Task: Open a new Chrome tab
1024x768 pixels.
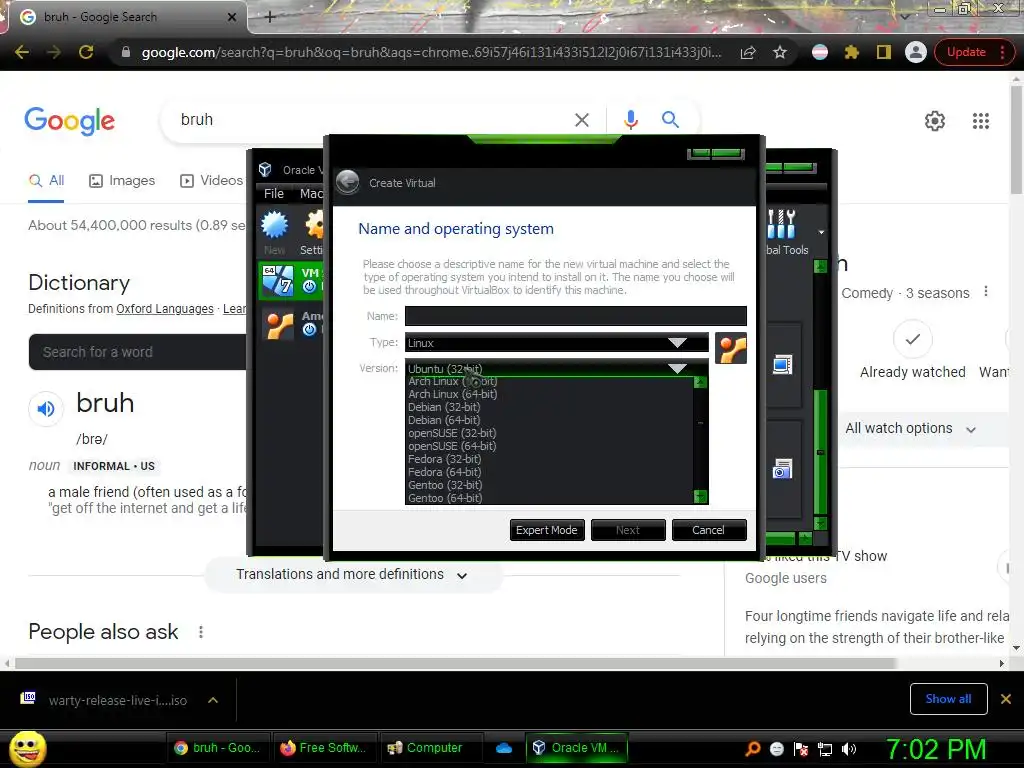Action: click(x=270, y=17)
